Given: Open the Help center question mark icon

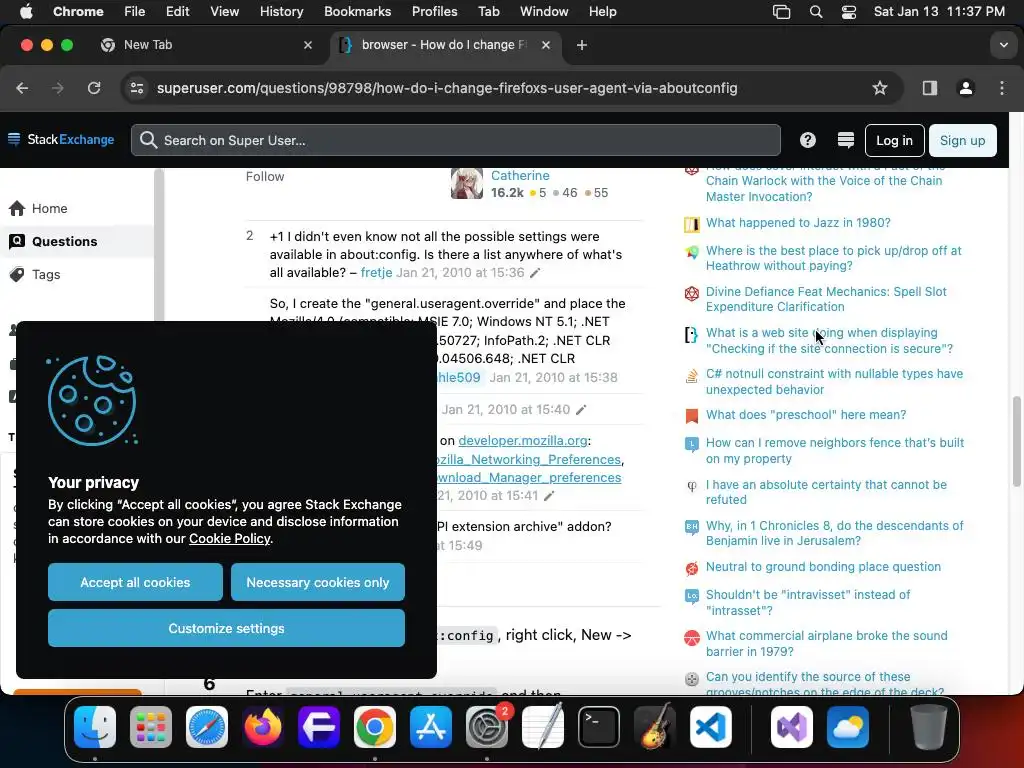Looking at the screenshot, I should [x=808, y=140].
